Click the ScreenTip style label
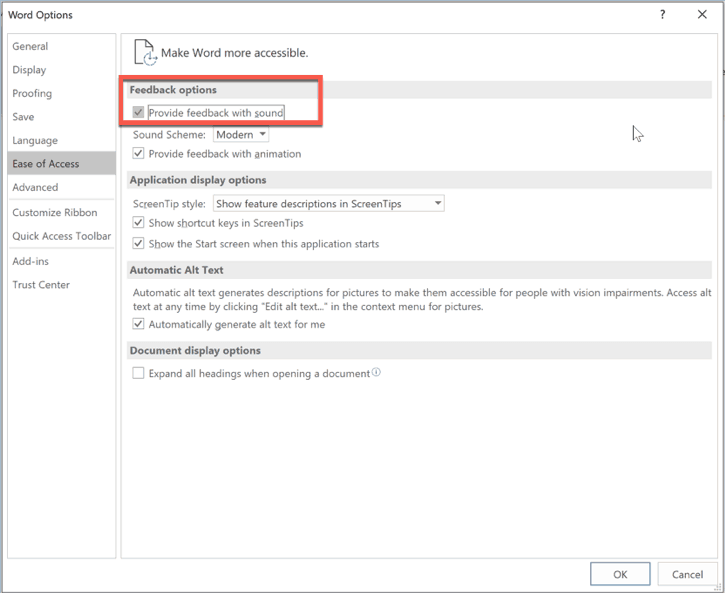The height and width of the screenshot is (593, 725). (169, 204)
